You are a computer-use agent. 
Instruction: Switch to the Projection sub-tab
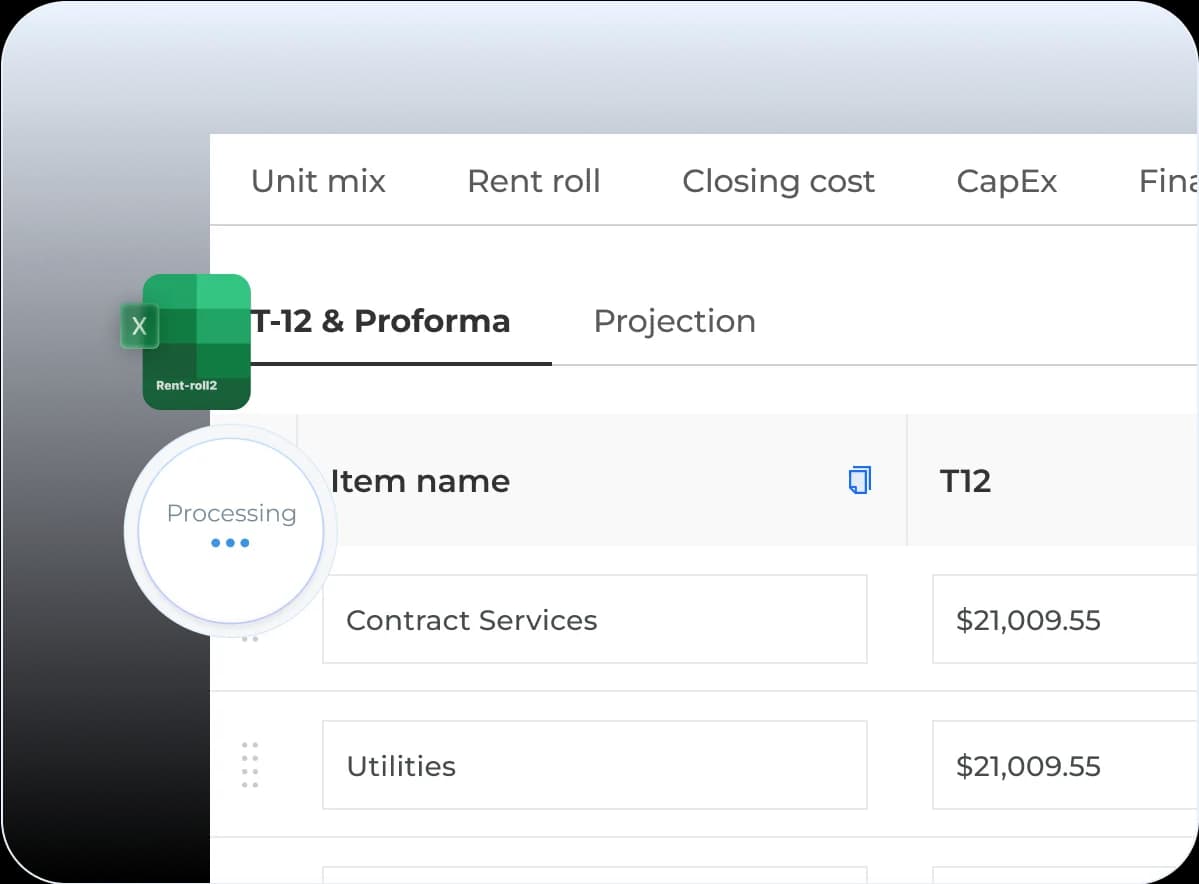(x=674, y=321)
